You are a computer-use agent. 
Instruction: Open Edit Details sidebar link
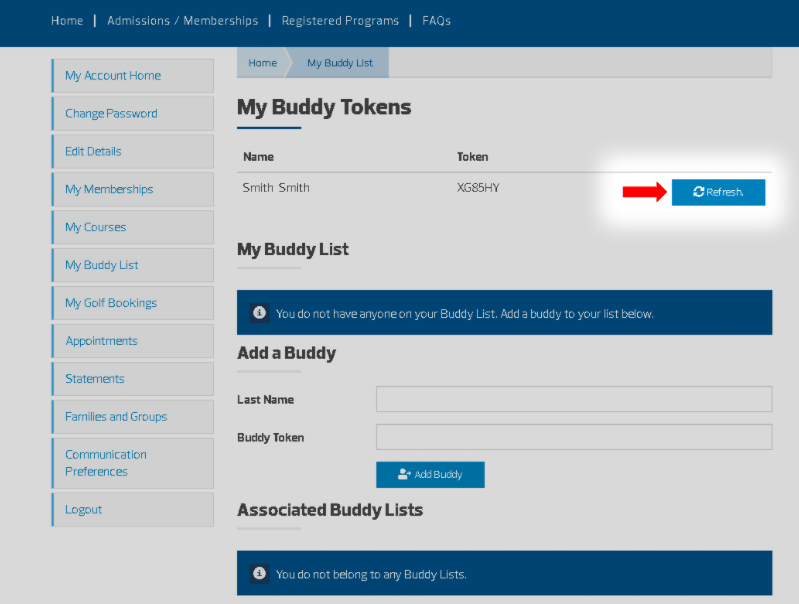[x=93, y=152]
